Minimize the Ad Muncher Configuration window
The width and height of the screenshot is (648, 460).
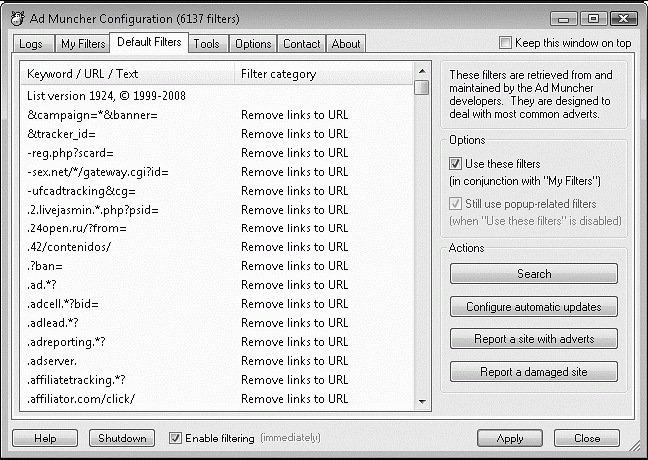[x=563, y=19]
